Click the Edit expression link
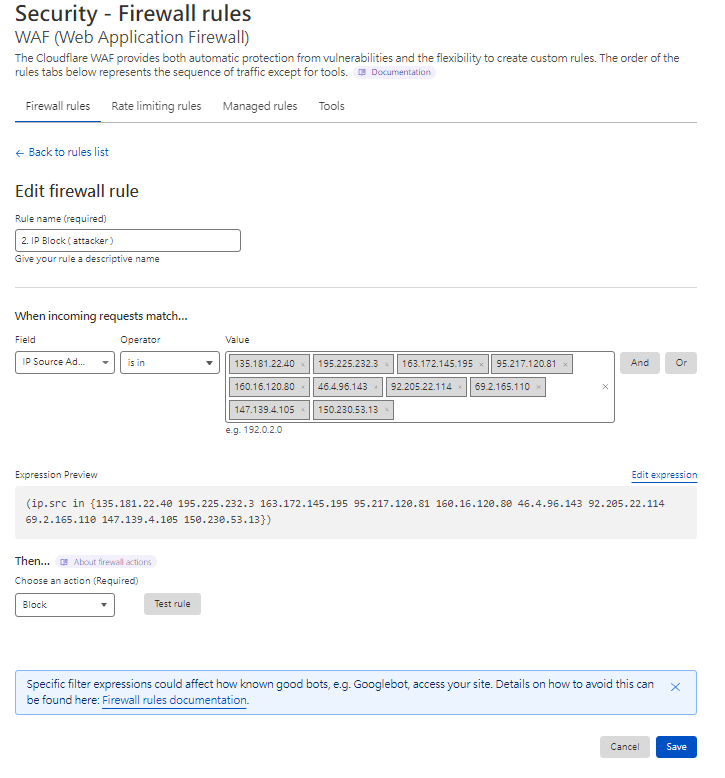 tap(664, 475)
